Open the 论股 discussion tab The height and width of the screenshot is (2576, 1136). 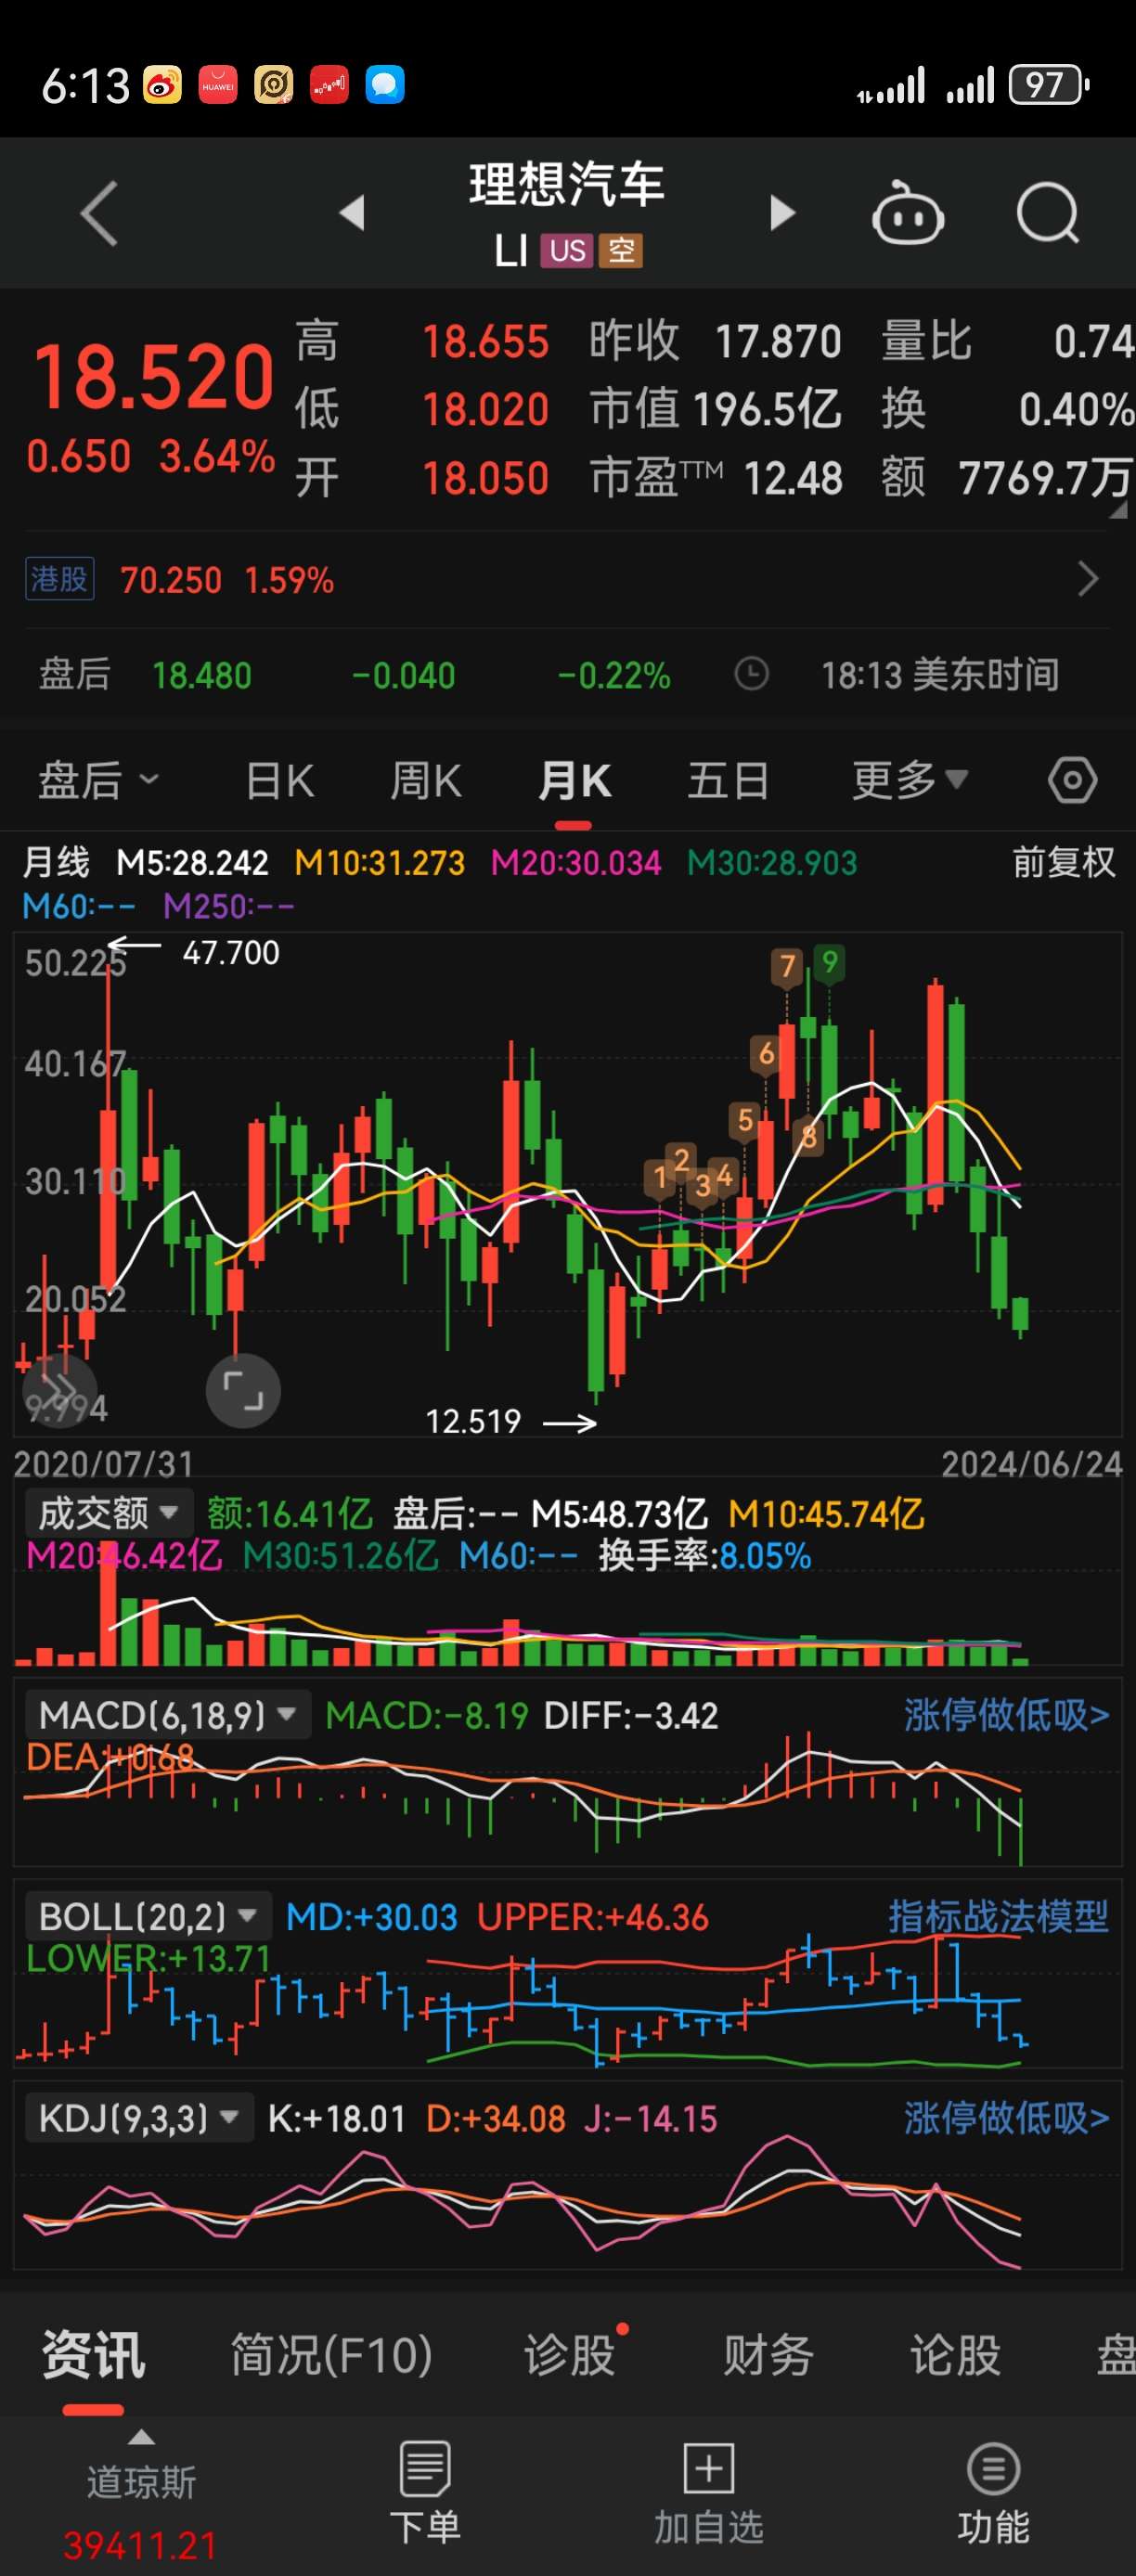(x=955, y=2355)
